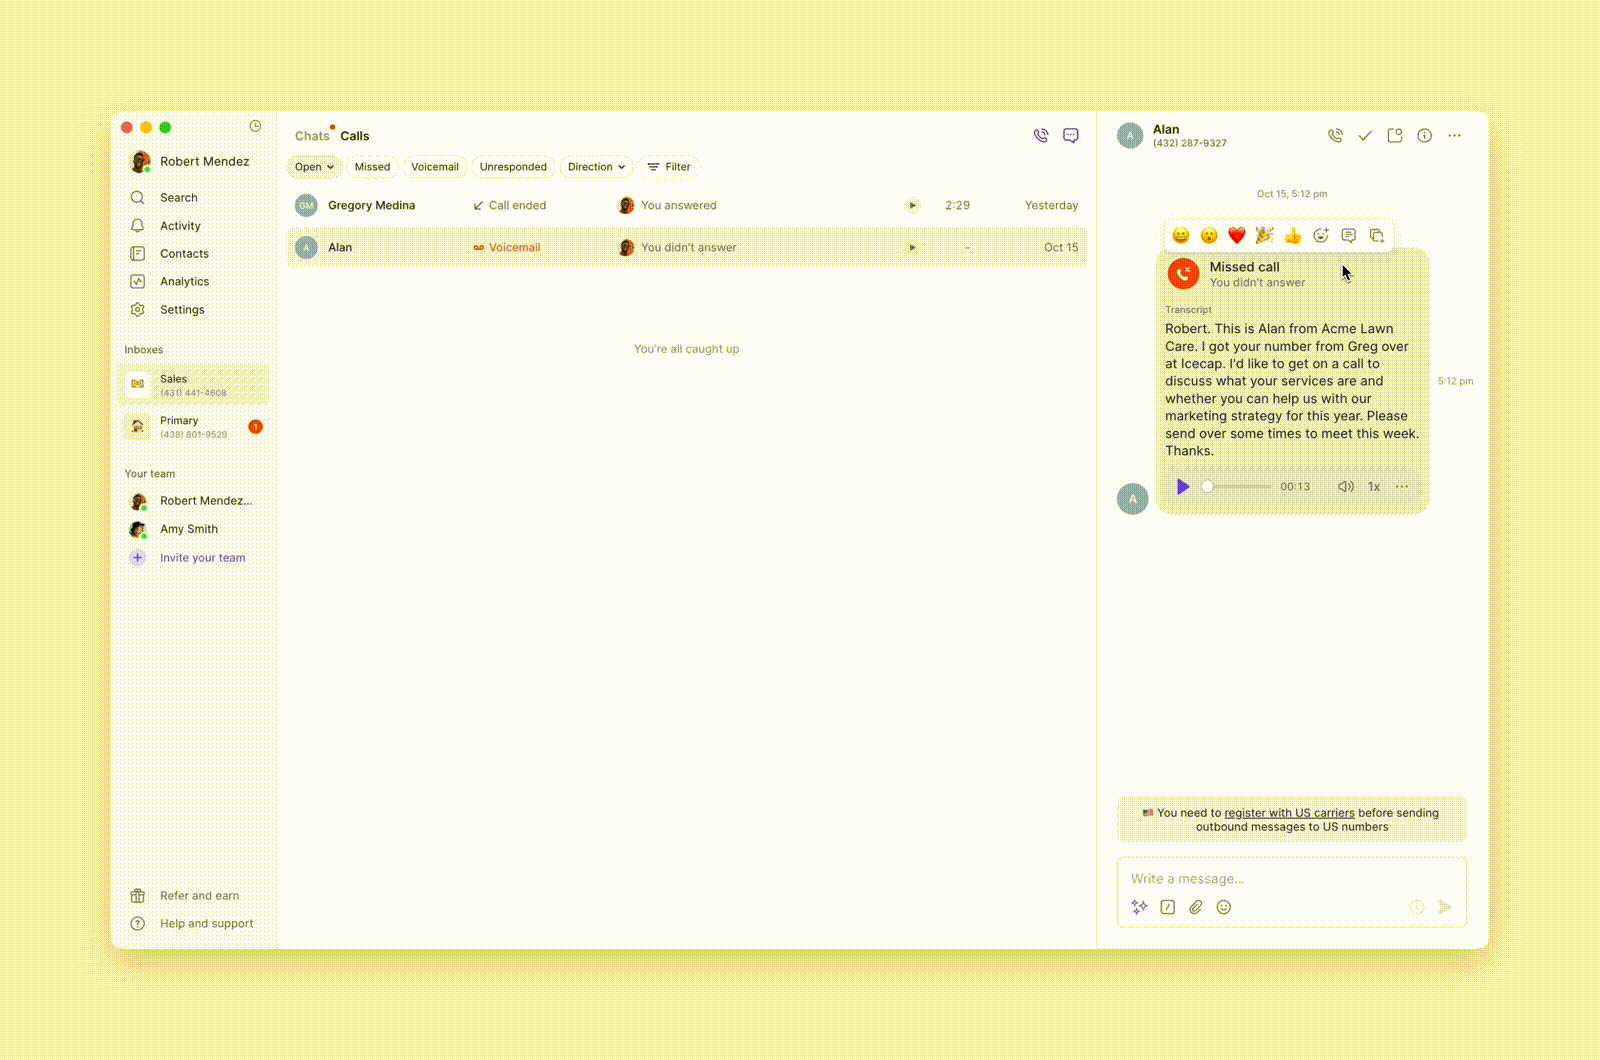Image resolution: width=1600 pixels, height=1060 pixels.
Task: Play the recording in Alan's call row
Action: 912,248
